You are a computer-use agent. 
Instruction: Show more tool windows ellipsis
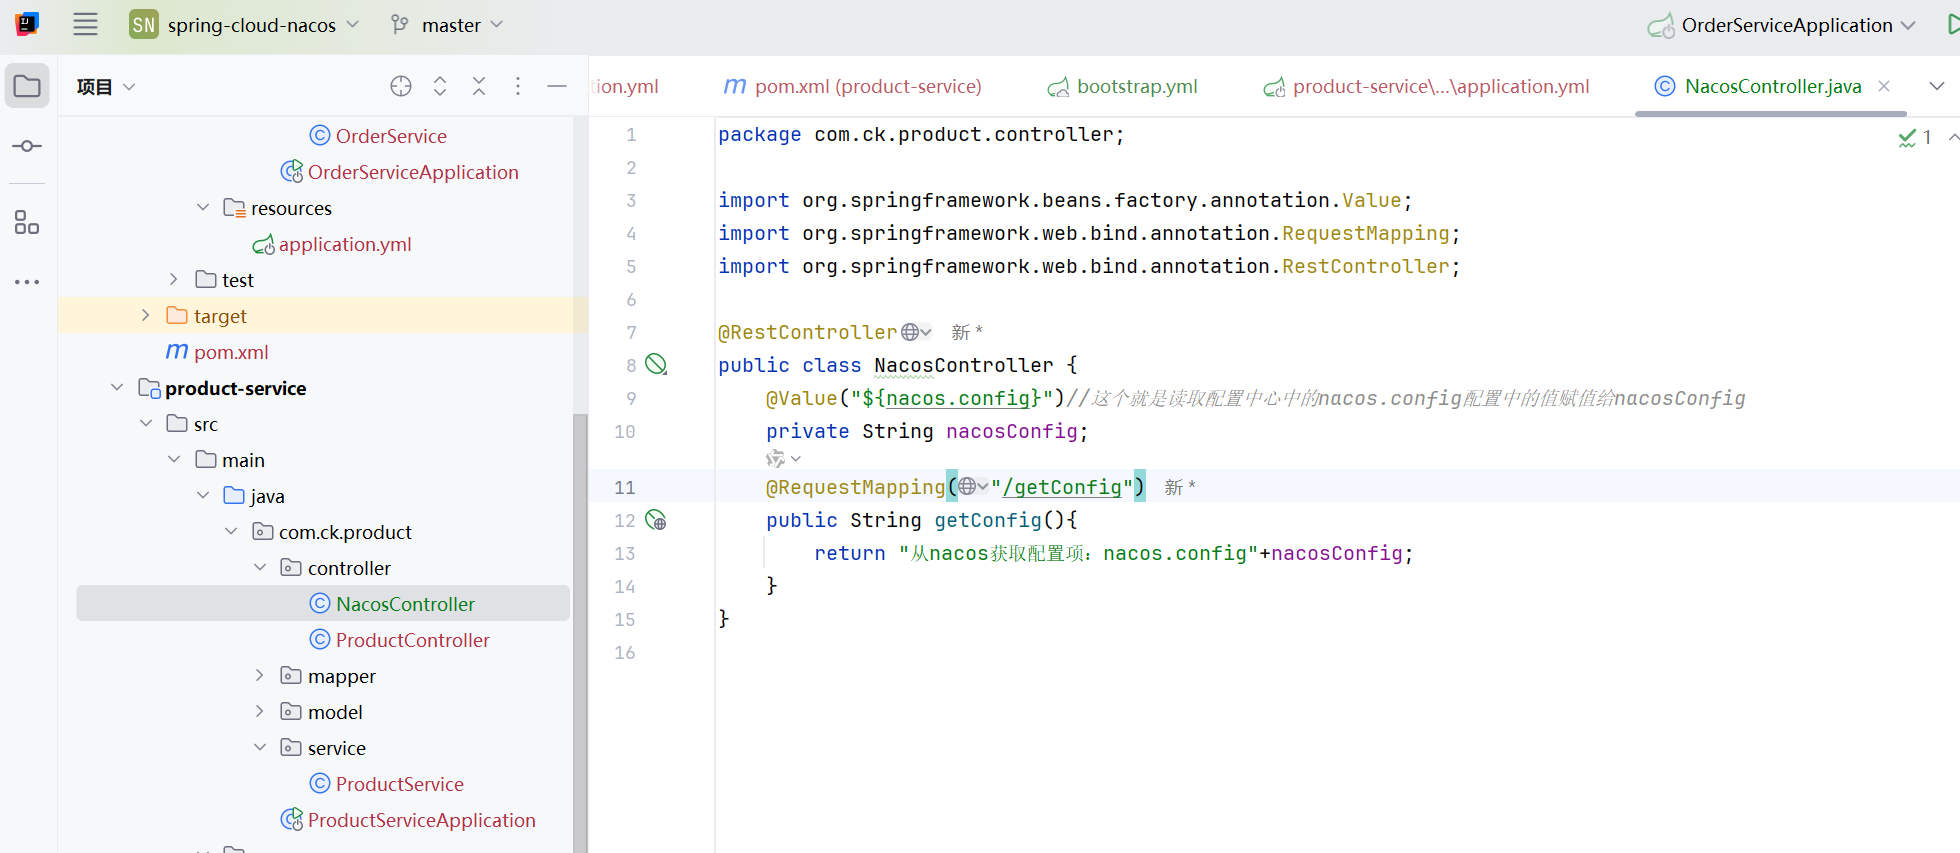click(x=27, y=282)
